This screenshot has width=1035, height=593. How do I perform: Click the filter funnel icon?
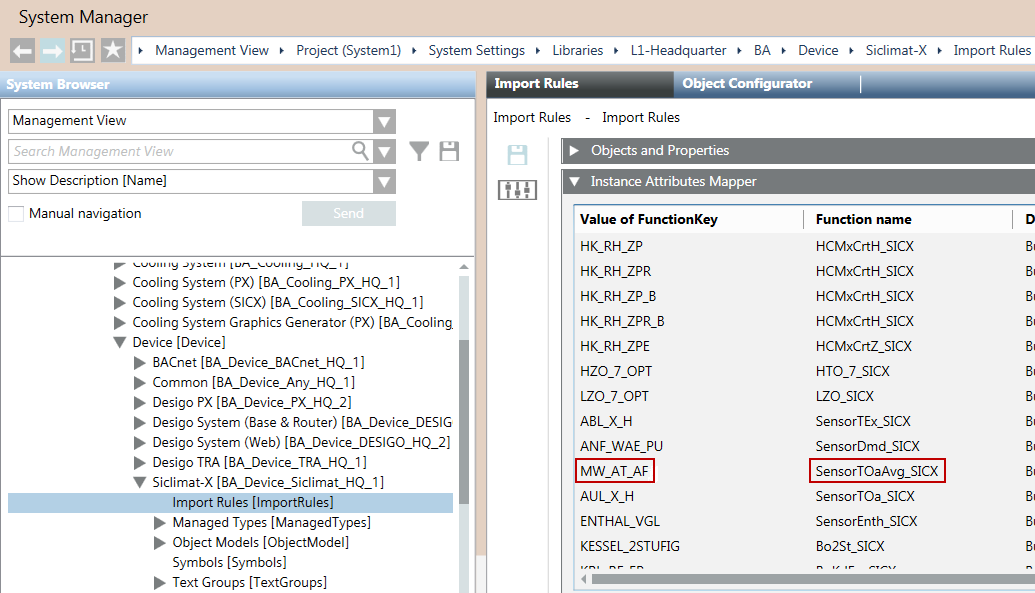[x=420, y=151]
